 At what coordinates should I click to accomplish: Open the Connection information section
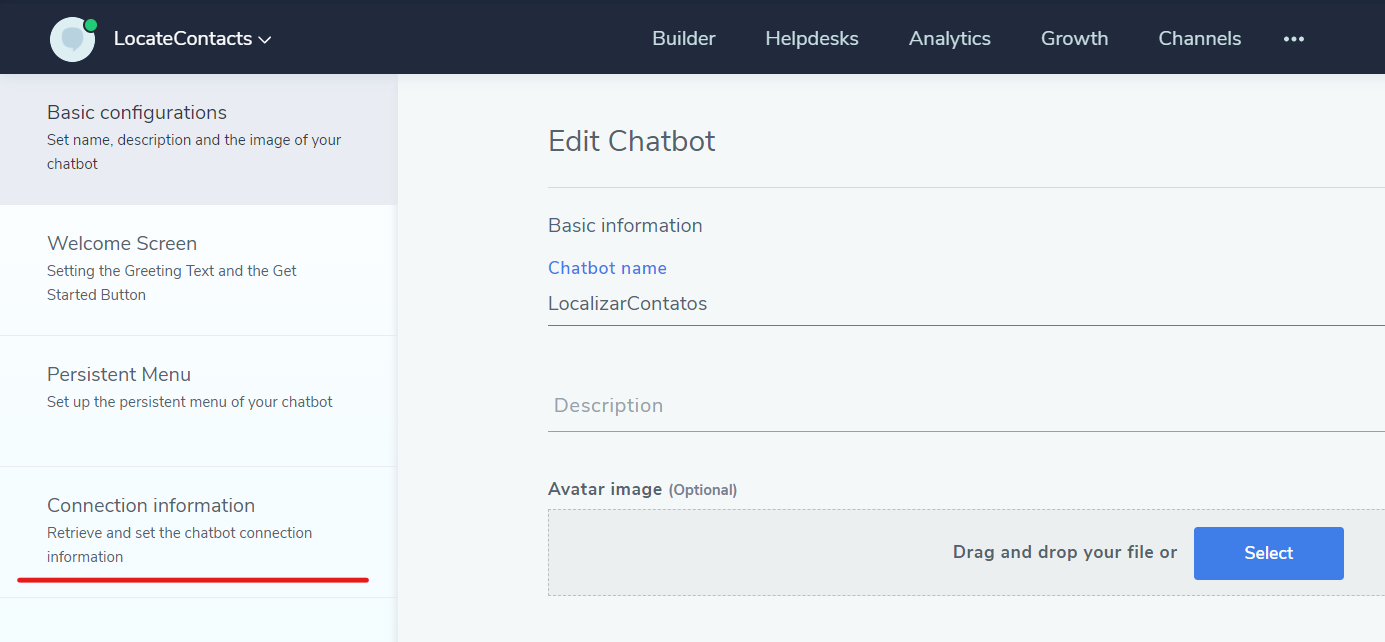[198, 531]
